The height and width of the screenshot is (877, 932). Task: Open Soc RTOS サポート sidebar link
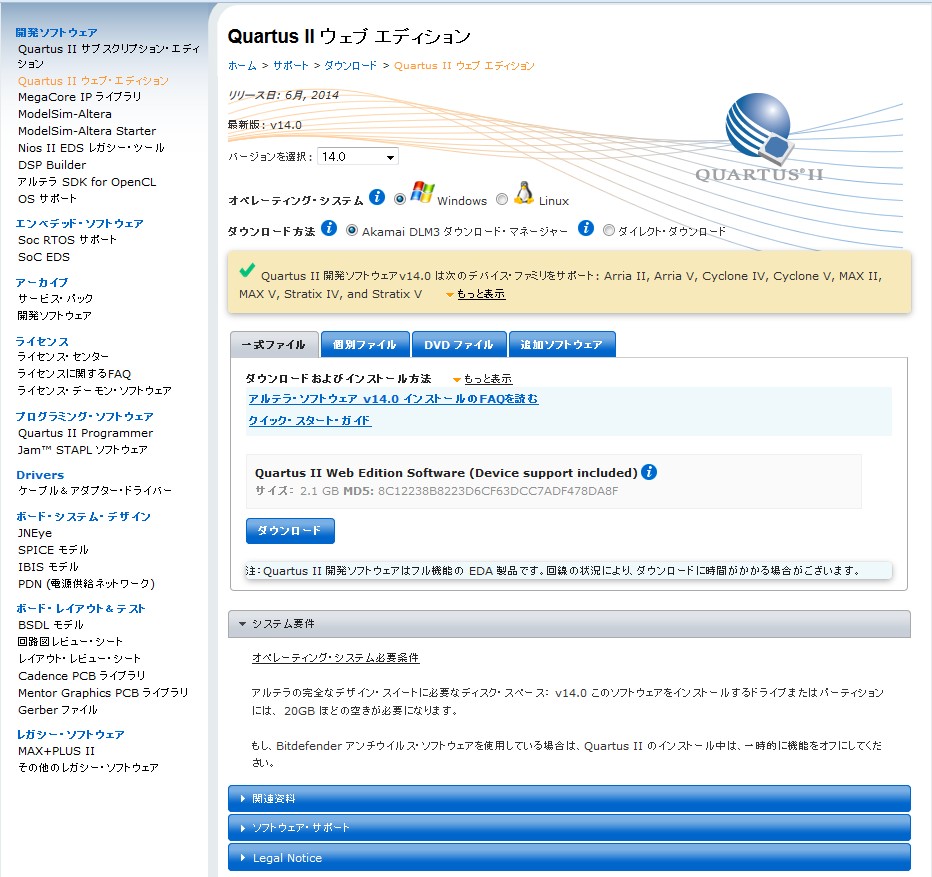(x=67, y=240)
